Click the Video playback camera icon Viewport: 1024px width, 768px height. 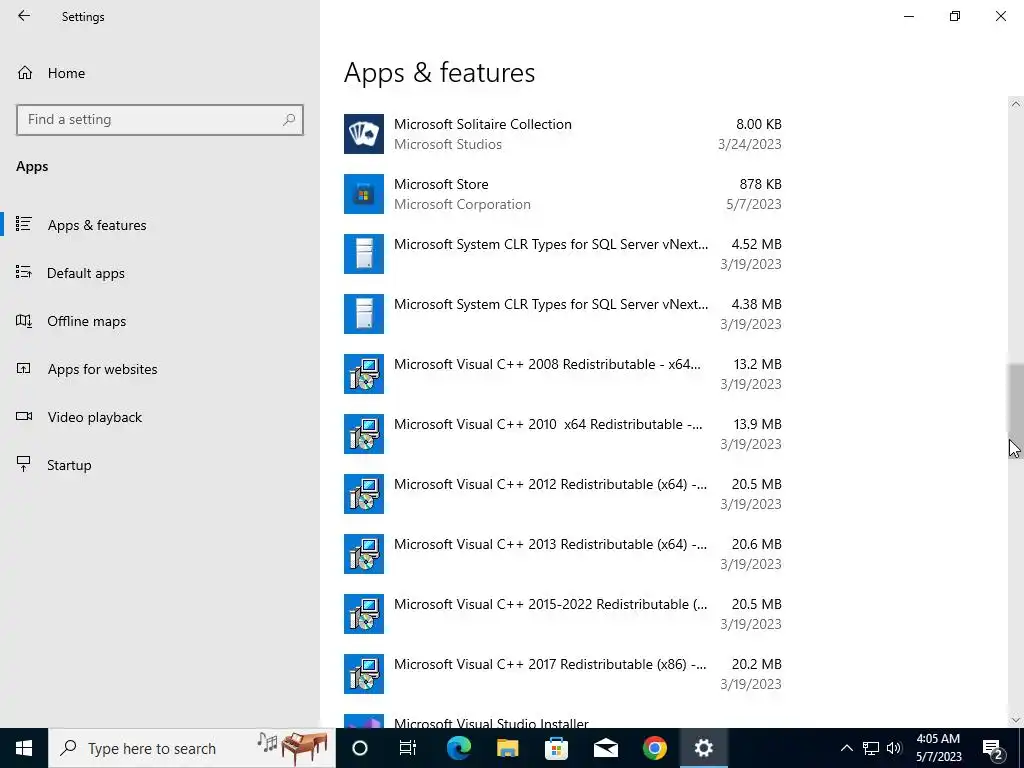click(x=24, y=417)
